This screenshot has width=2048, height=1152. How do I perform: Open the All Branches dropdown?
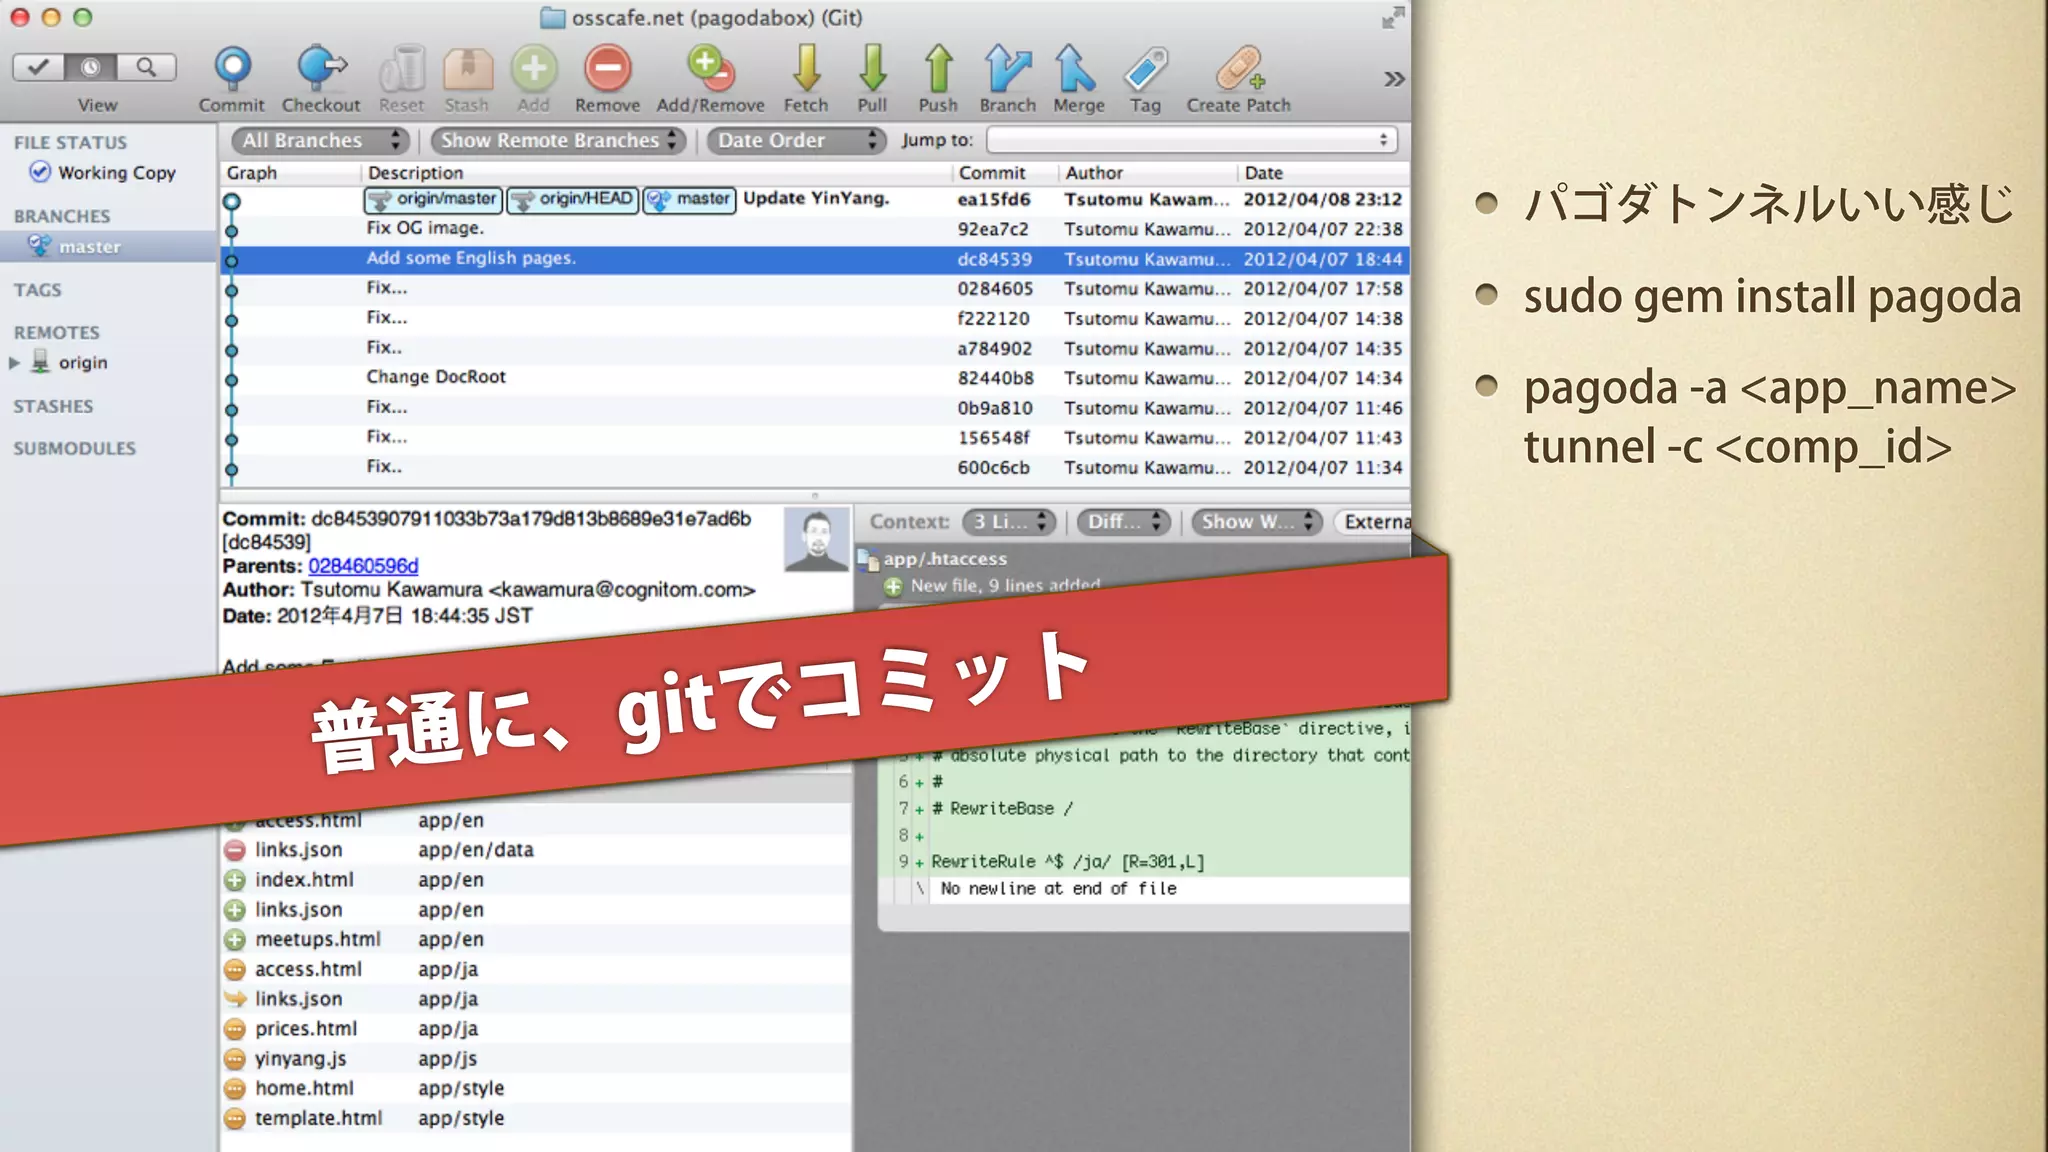point(321,140)
